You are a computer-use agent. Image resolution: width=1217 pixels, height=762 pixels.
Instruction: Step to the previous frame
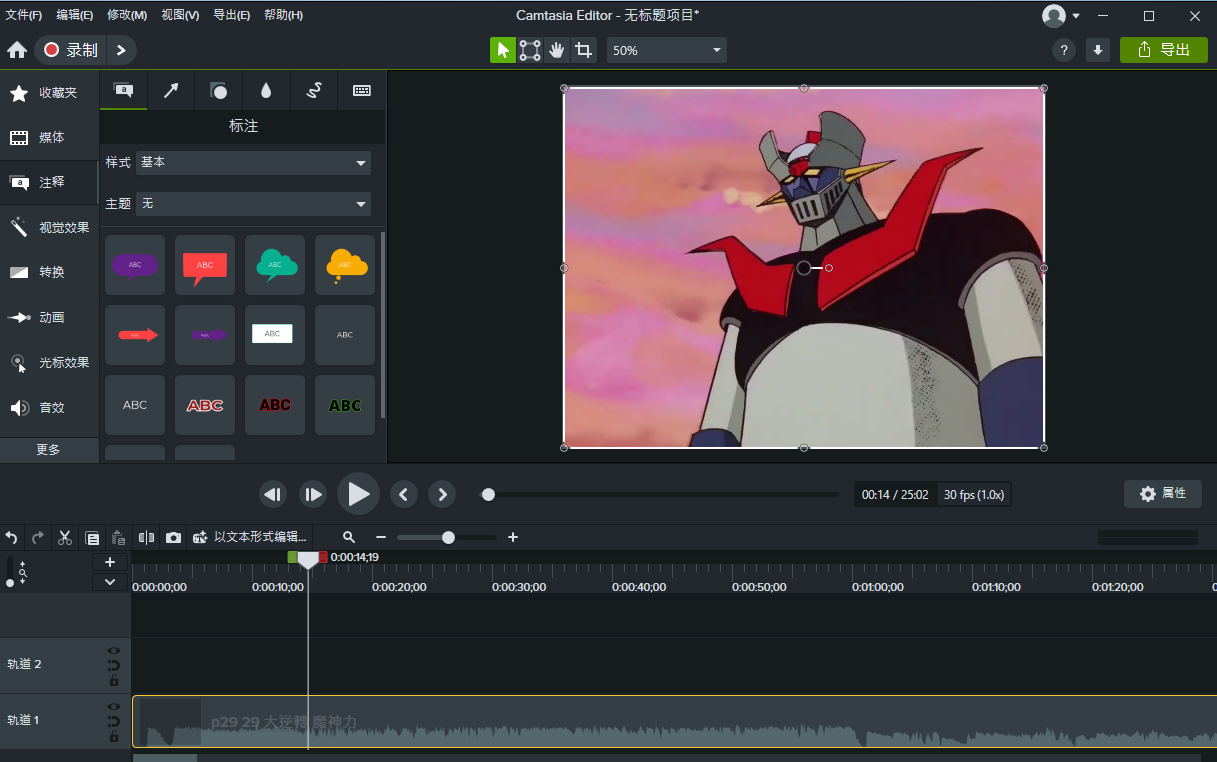[x=273, y=494]
